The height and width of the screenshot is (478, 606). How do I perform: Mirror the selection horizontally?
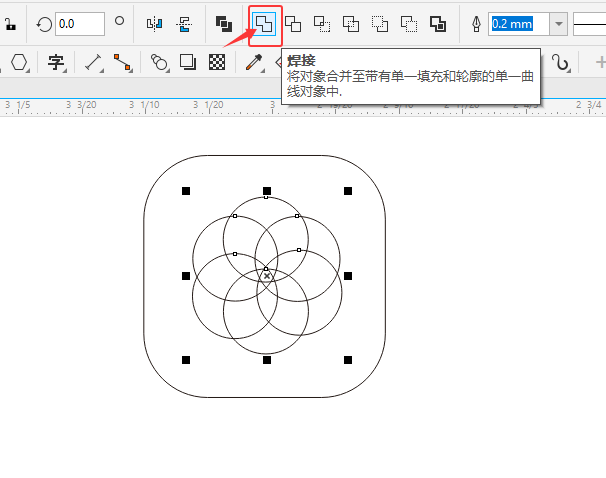tap(155, 24)
